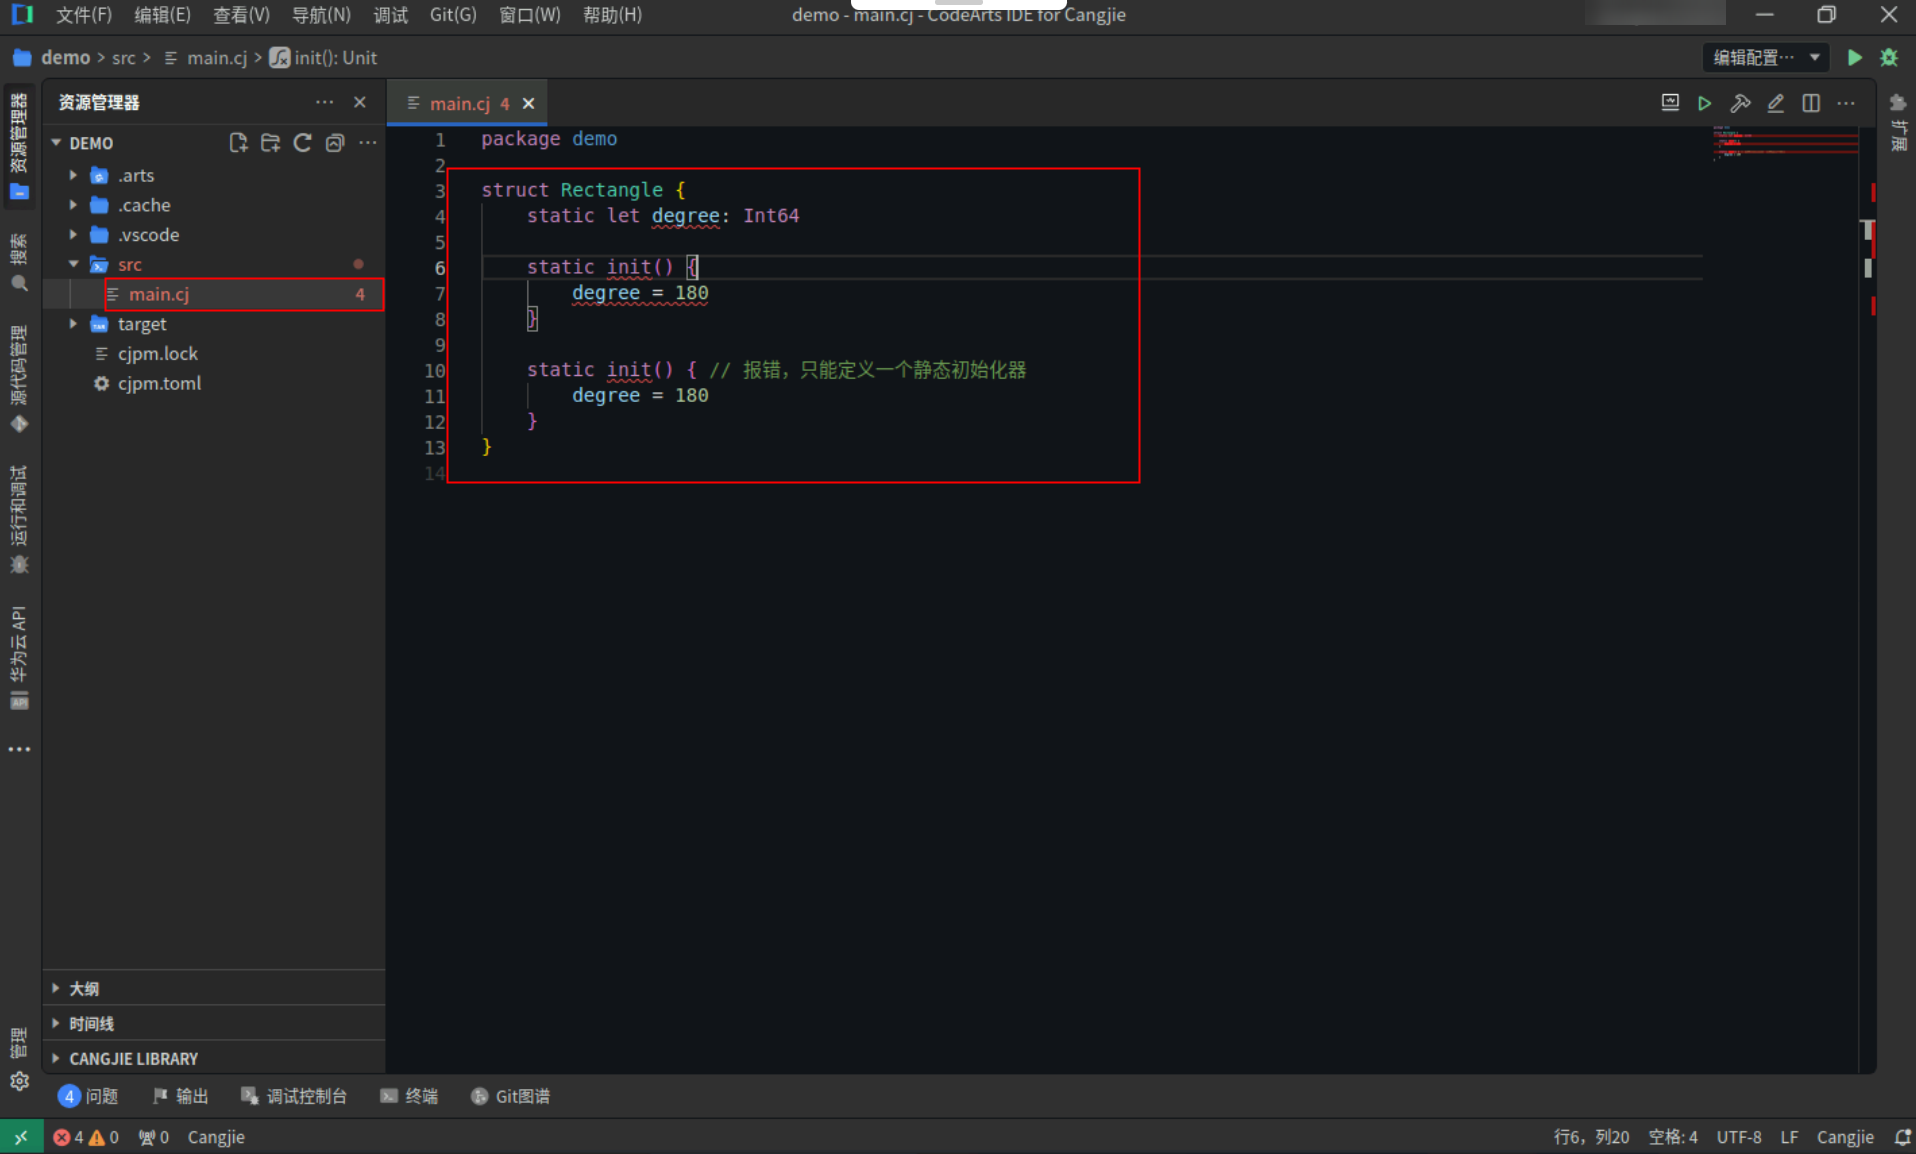
Task: Open the Git(G) menu
Action: 452,14
